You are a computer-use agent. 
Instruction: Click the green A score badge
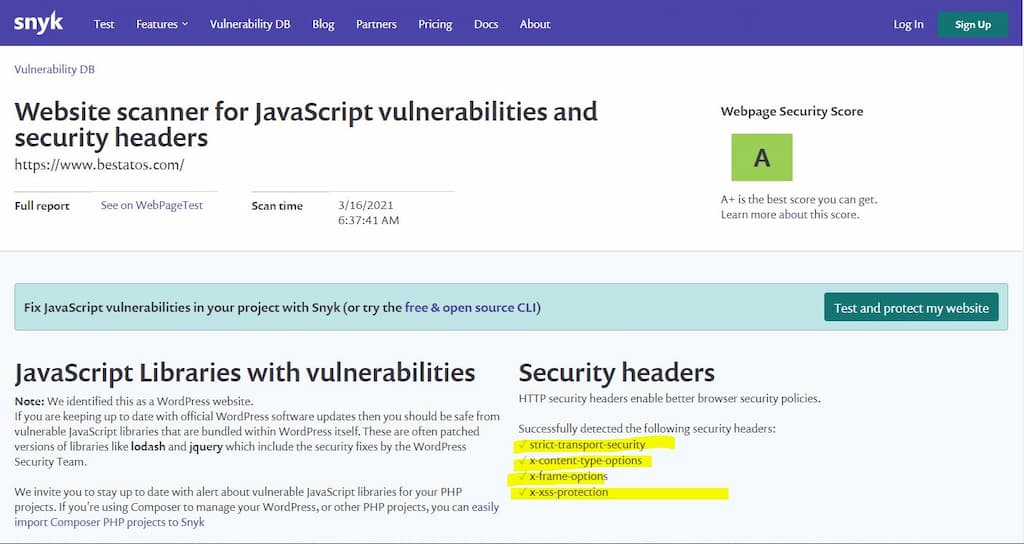click(x=761, y=157)
